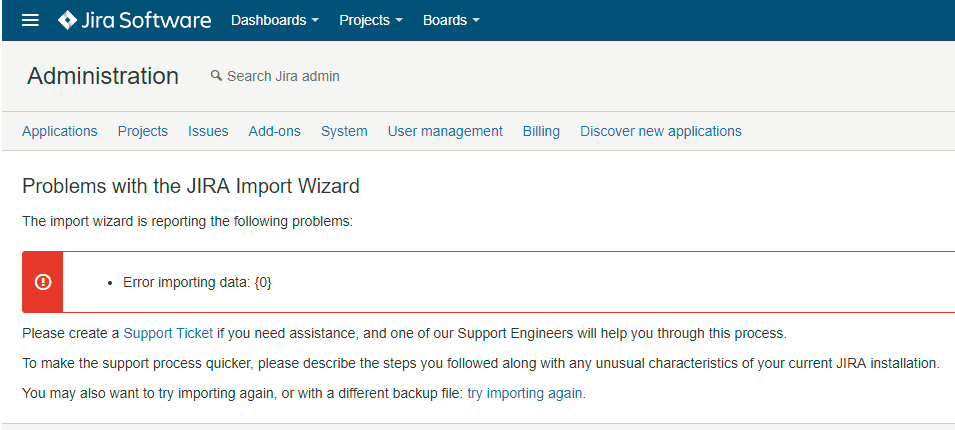This screenshot has width=955, height=430.
Task: Click 'The import wizard is reporting' text
Action: point(188,221)
